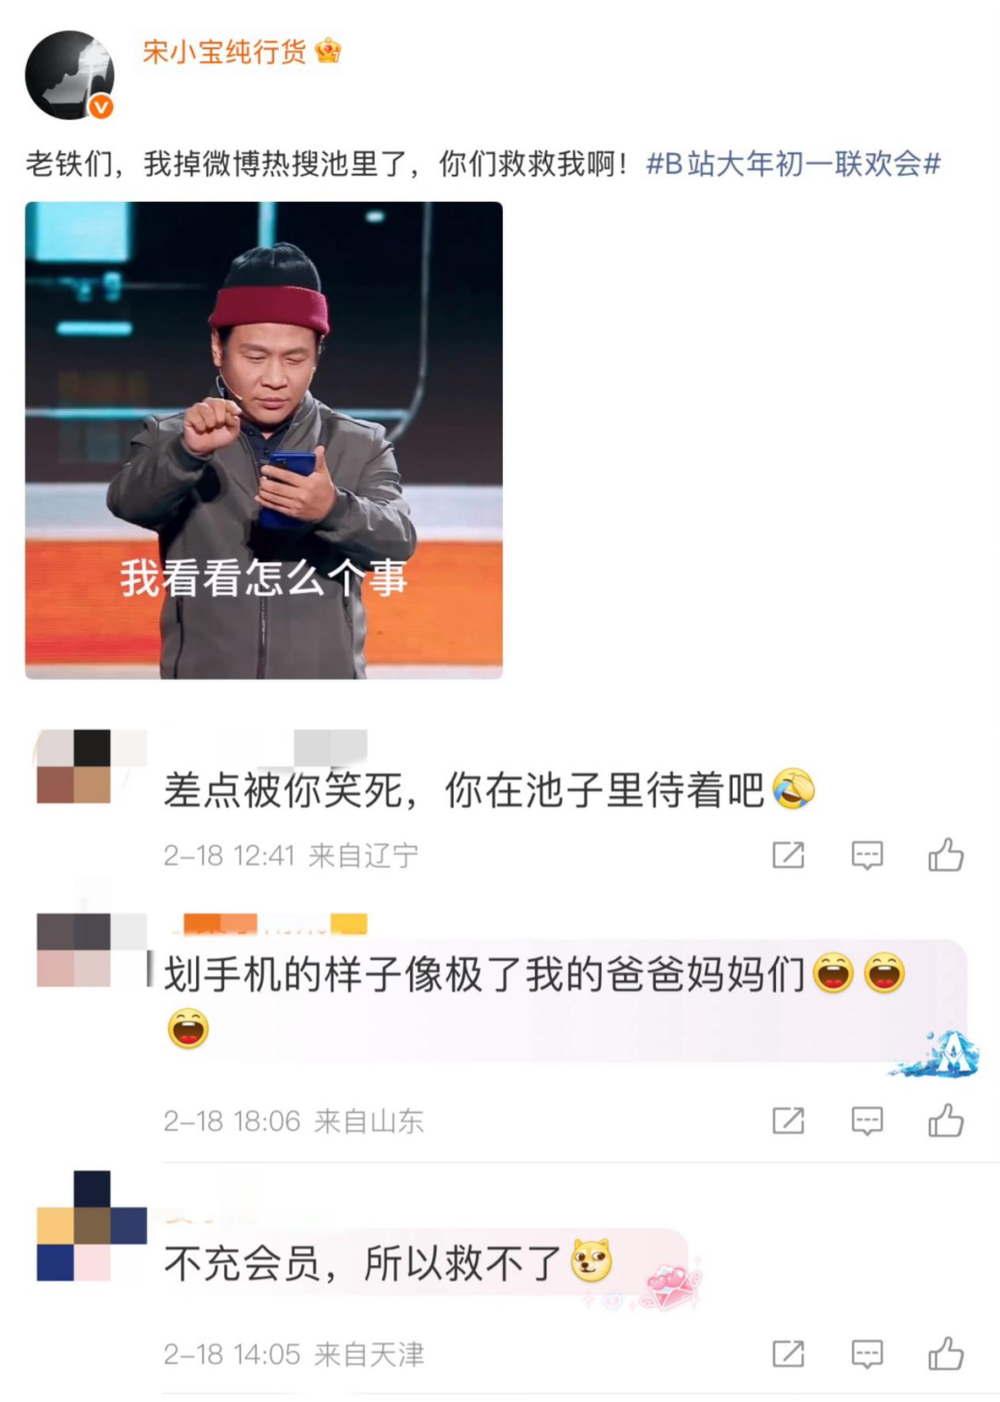This screenshot has width=1000, height=1402.
Task: Open third commenter's pixelated avatar
Action: pos(91,1226)
